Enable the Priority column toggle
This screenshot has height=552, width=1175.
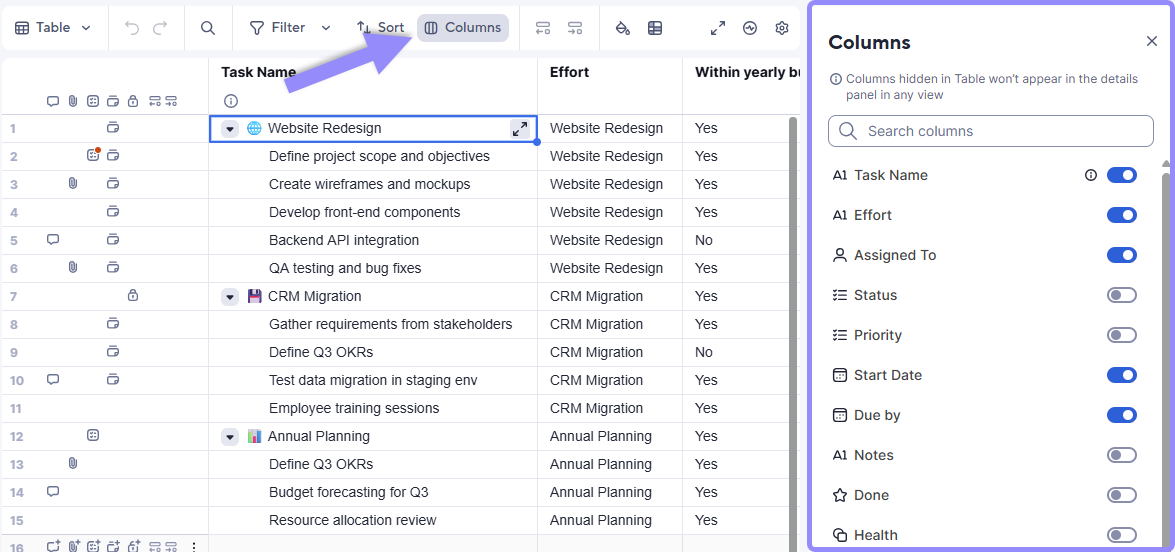coord(1122,335)
